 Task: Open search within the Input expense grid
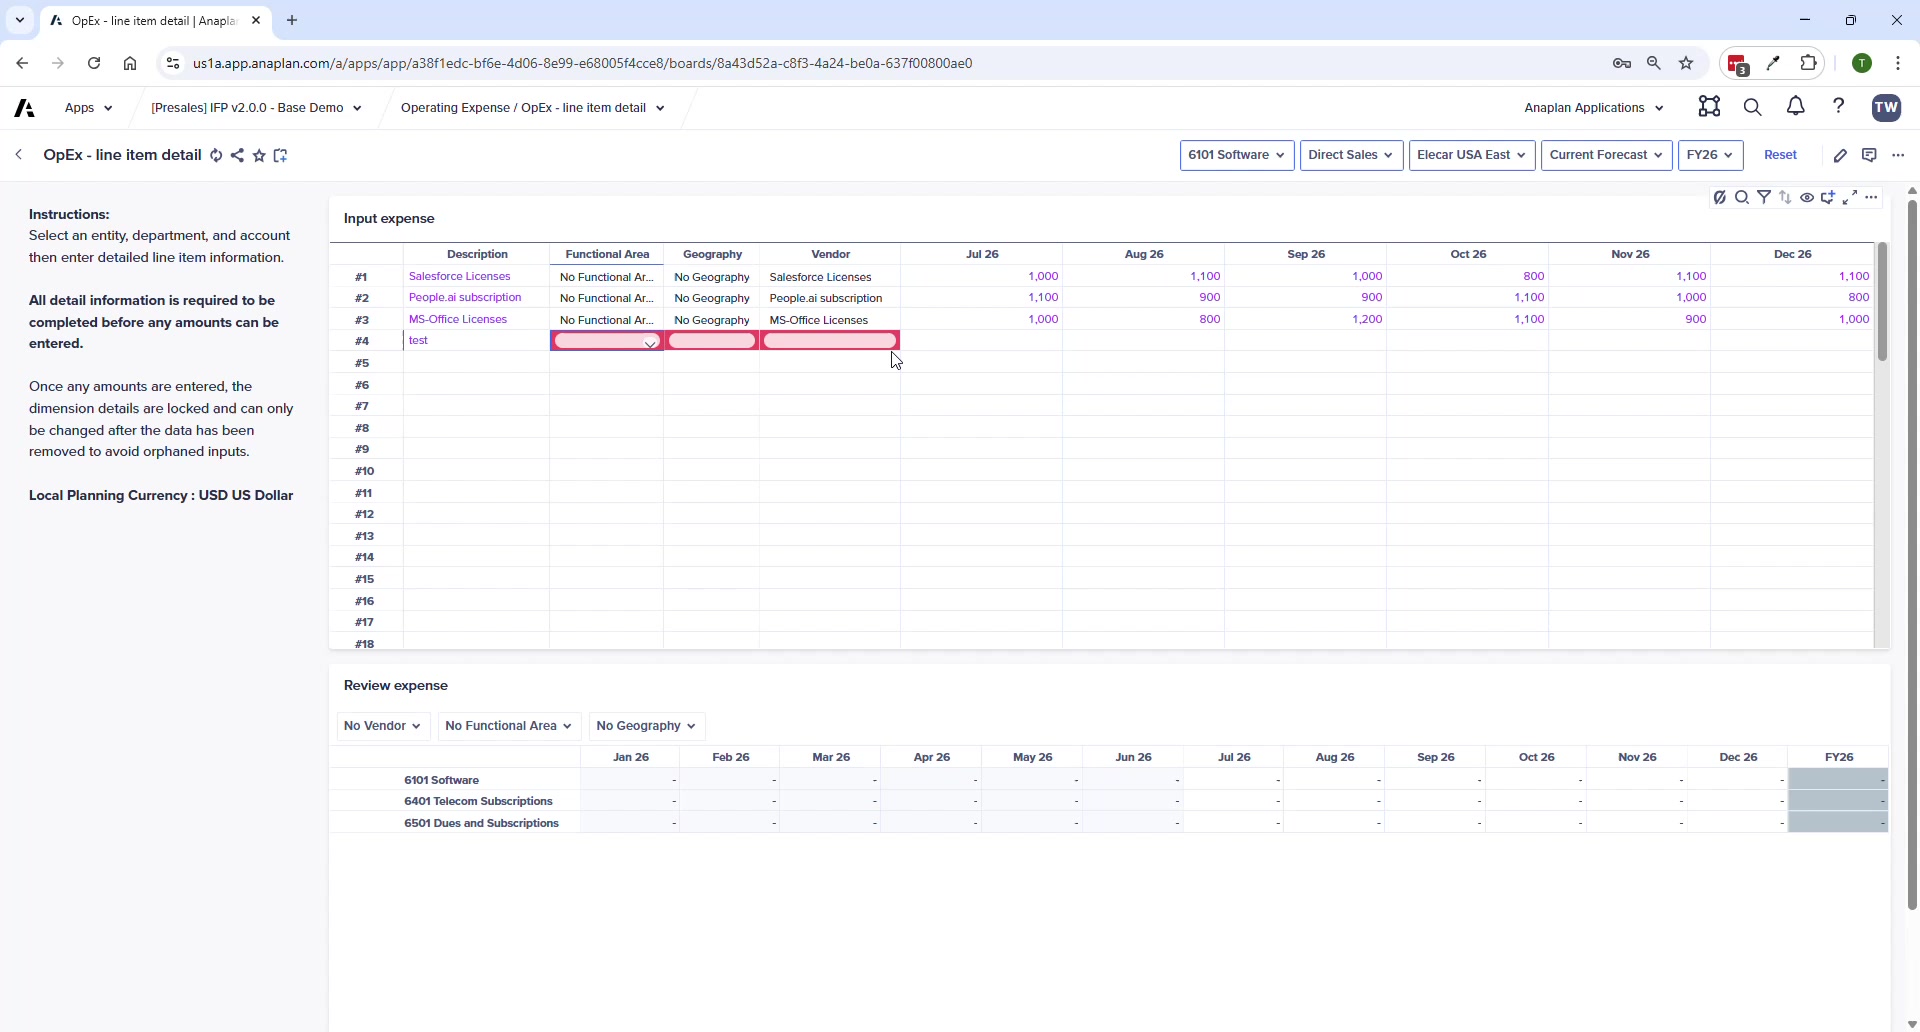[x=1743, y=197]
